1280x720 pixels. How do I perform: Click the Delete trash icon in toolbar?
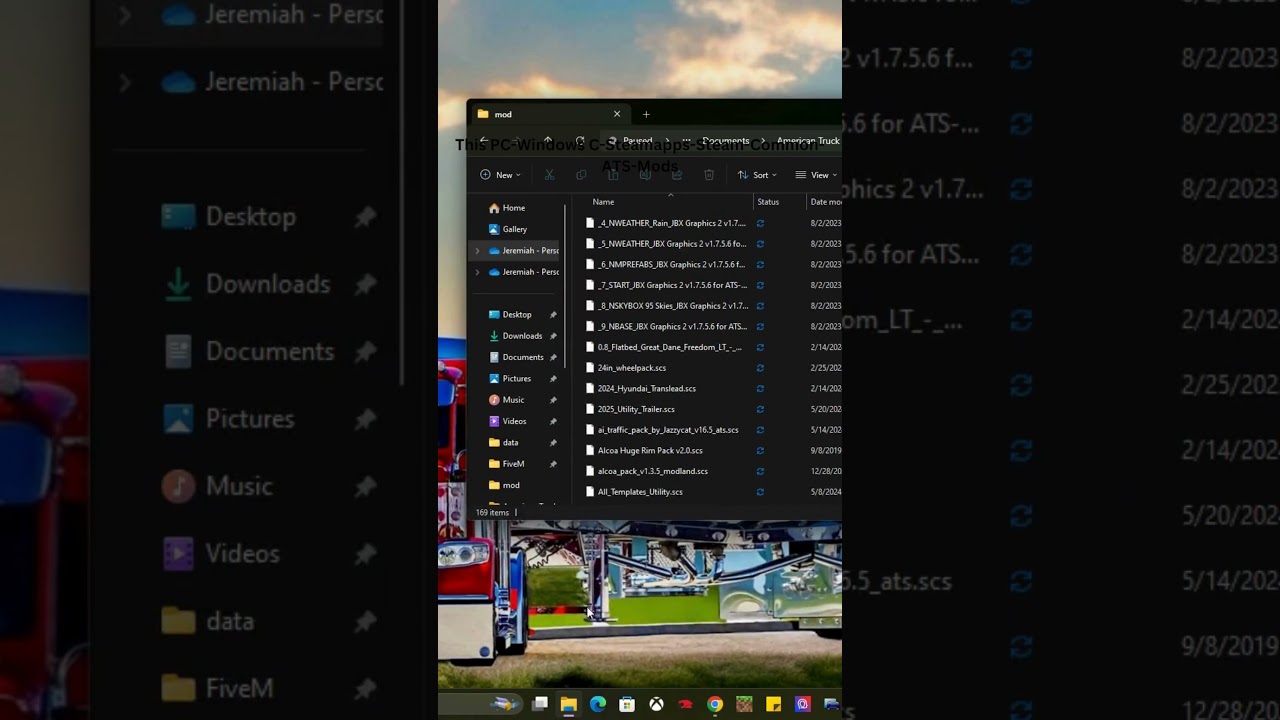click(x=709, y=175)
